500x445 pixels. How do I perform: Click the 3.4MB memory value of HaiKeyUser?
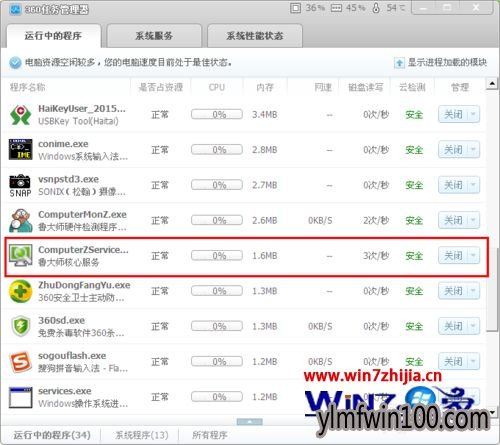pyautogui.click(x=265, y=115)
